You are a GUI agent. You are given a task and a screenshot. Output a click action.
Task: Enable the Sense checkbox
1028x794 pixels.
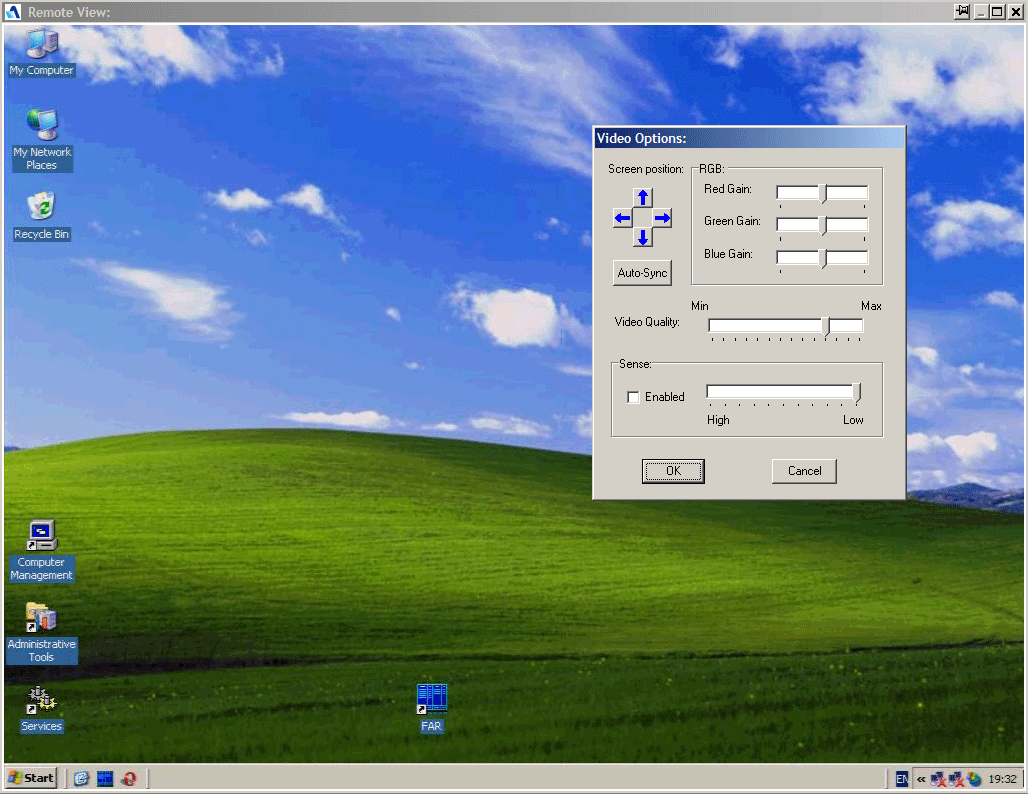pyautogui.click(x=633, y=397)
